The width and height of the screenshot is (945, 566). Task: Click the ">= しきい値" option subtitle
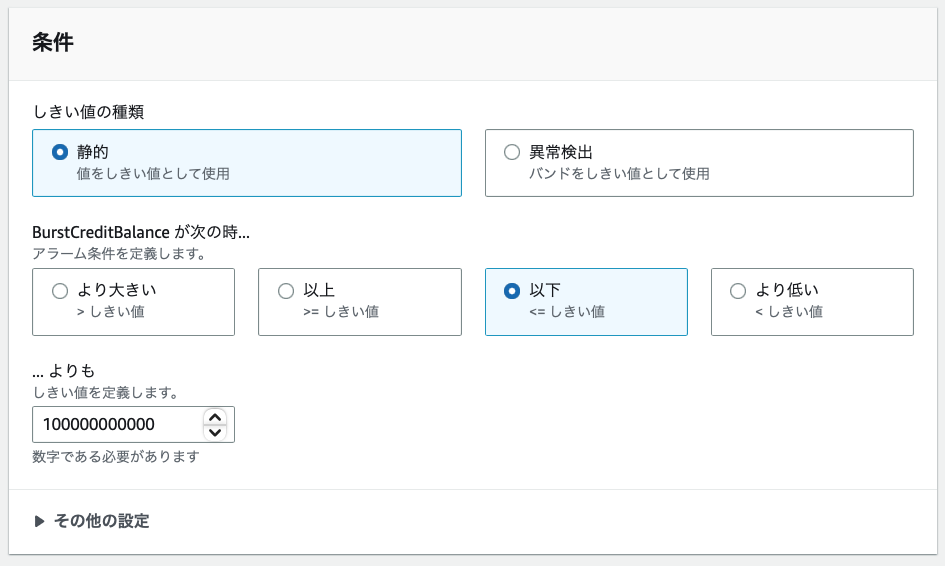pyautogui.click(x=341, y=312)
